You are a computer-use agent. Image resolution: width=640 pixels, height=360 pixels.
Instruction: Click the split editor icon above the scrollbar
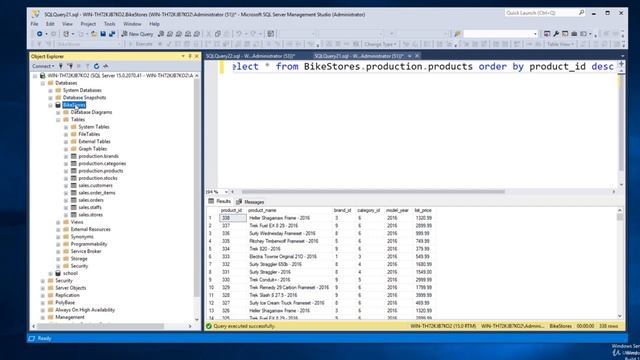point(621,64)
